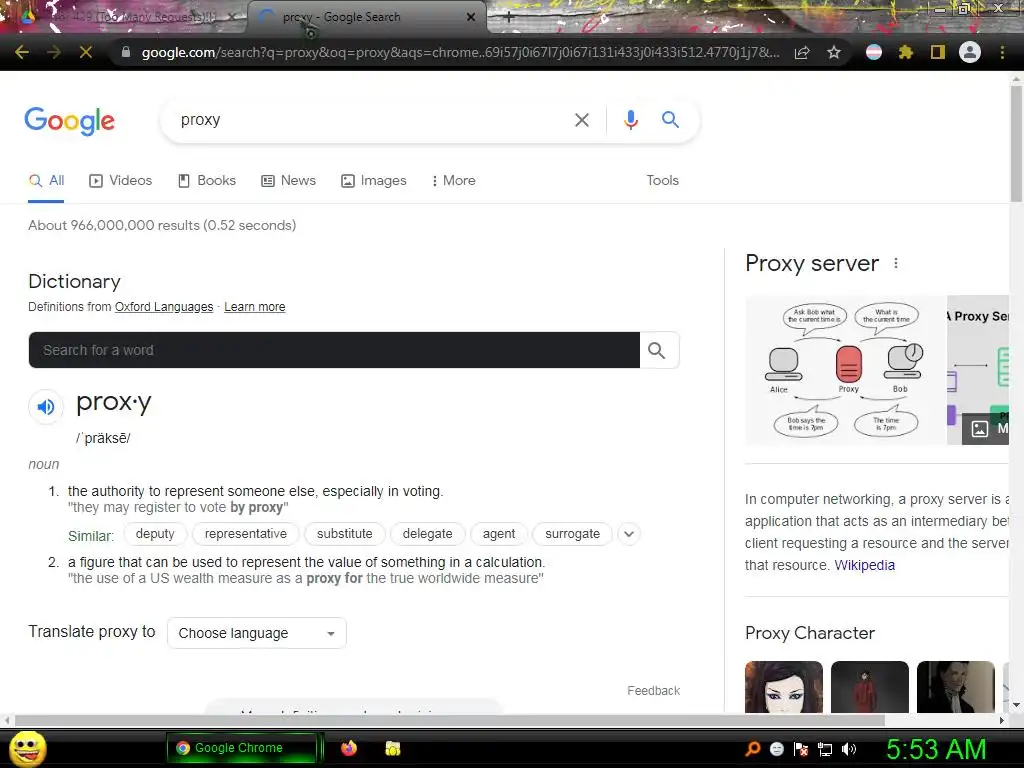Open the Alice Proxy Bob diagram image
The height and width of the screenshot is (768, 1024).
(846, 370)
